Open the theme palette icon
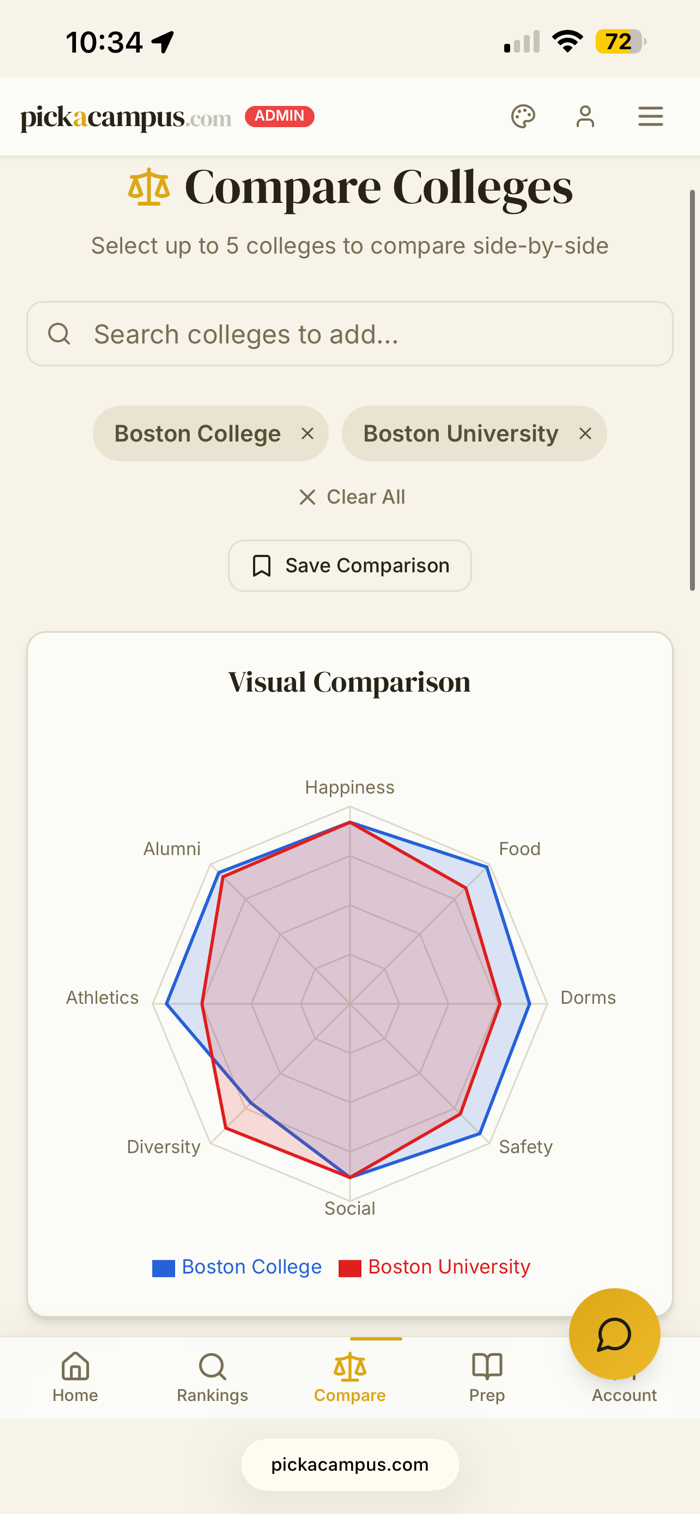The image size is (700, 1514). point(523,117)
